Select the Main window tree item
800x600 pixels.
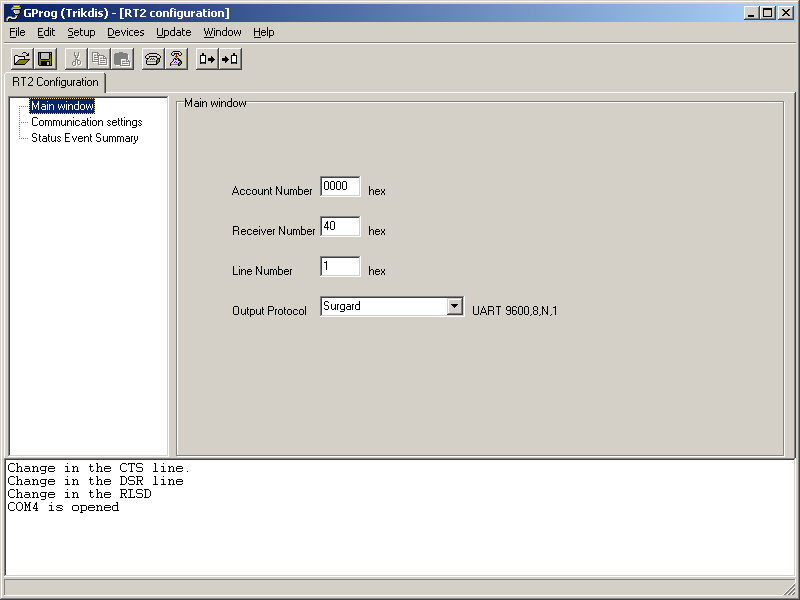[61, 105]
